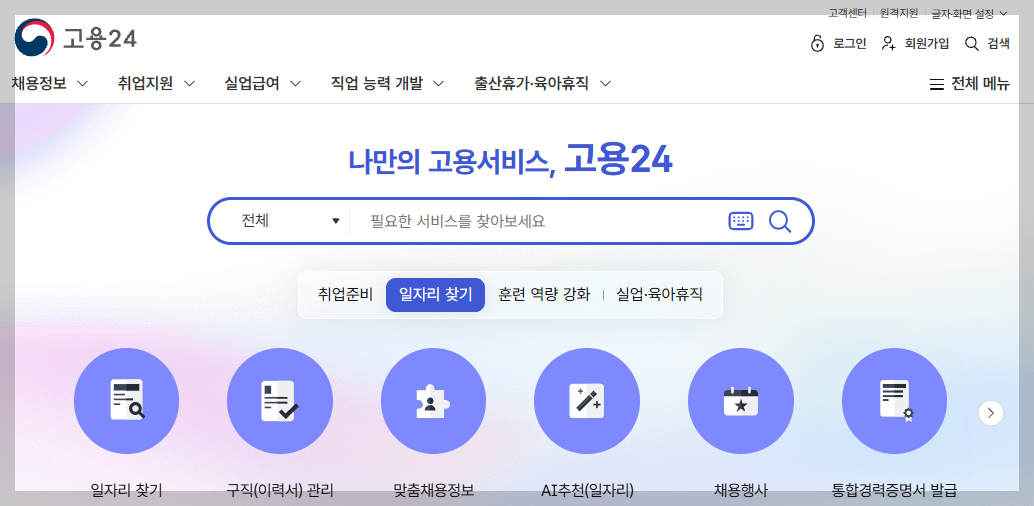The width and height of the screenshot is (1034, 506).
Task: Click the 회원가입 person-plus icon
Action: coord(888,44)
